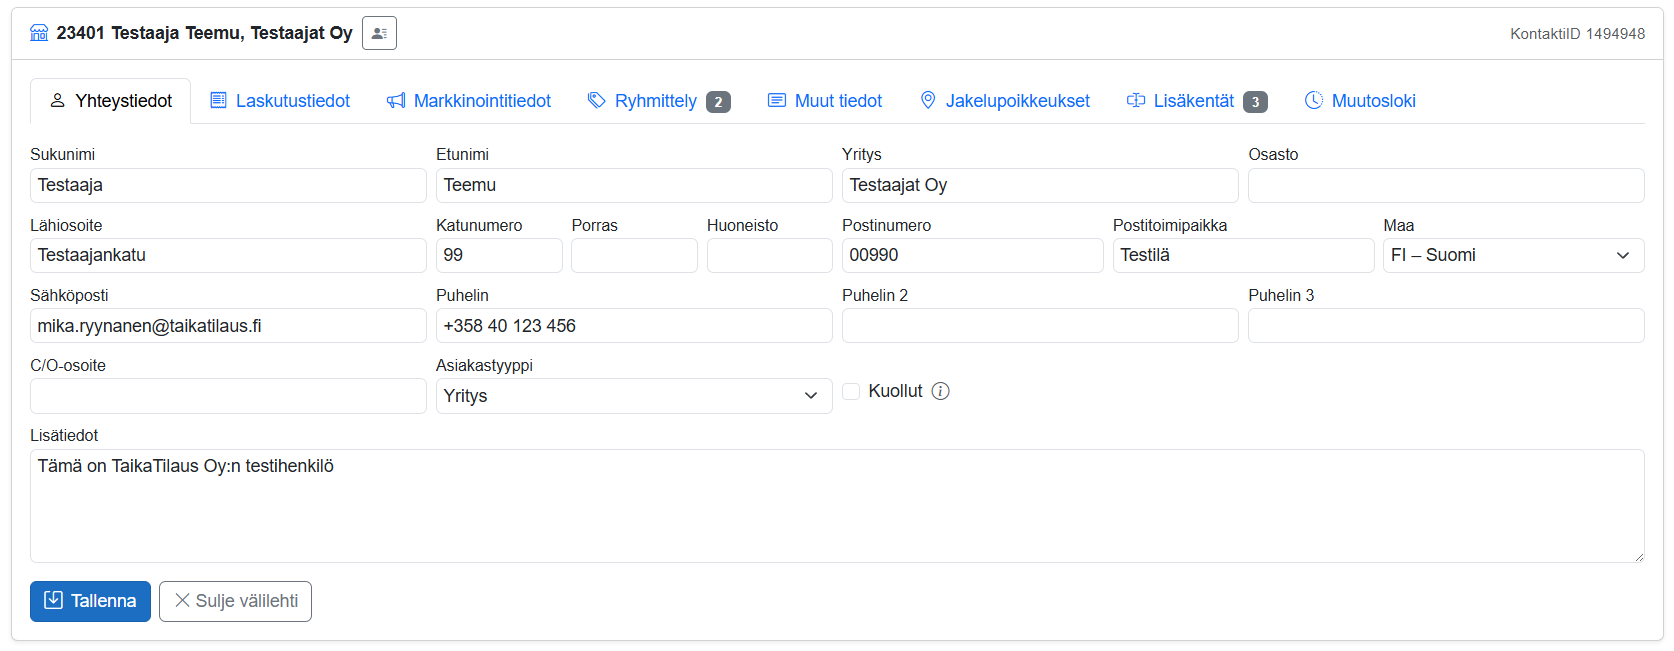Click the badge 3 on Lisäkentät tab

(x=1255, y=102)
